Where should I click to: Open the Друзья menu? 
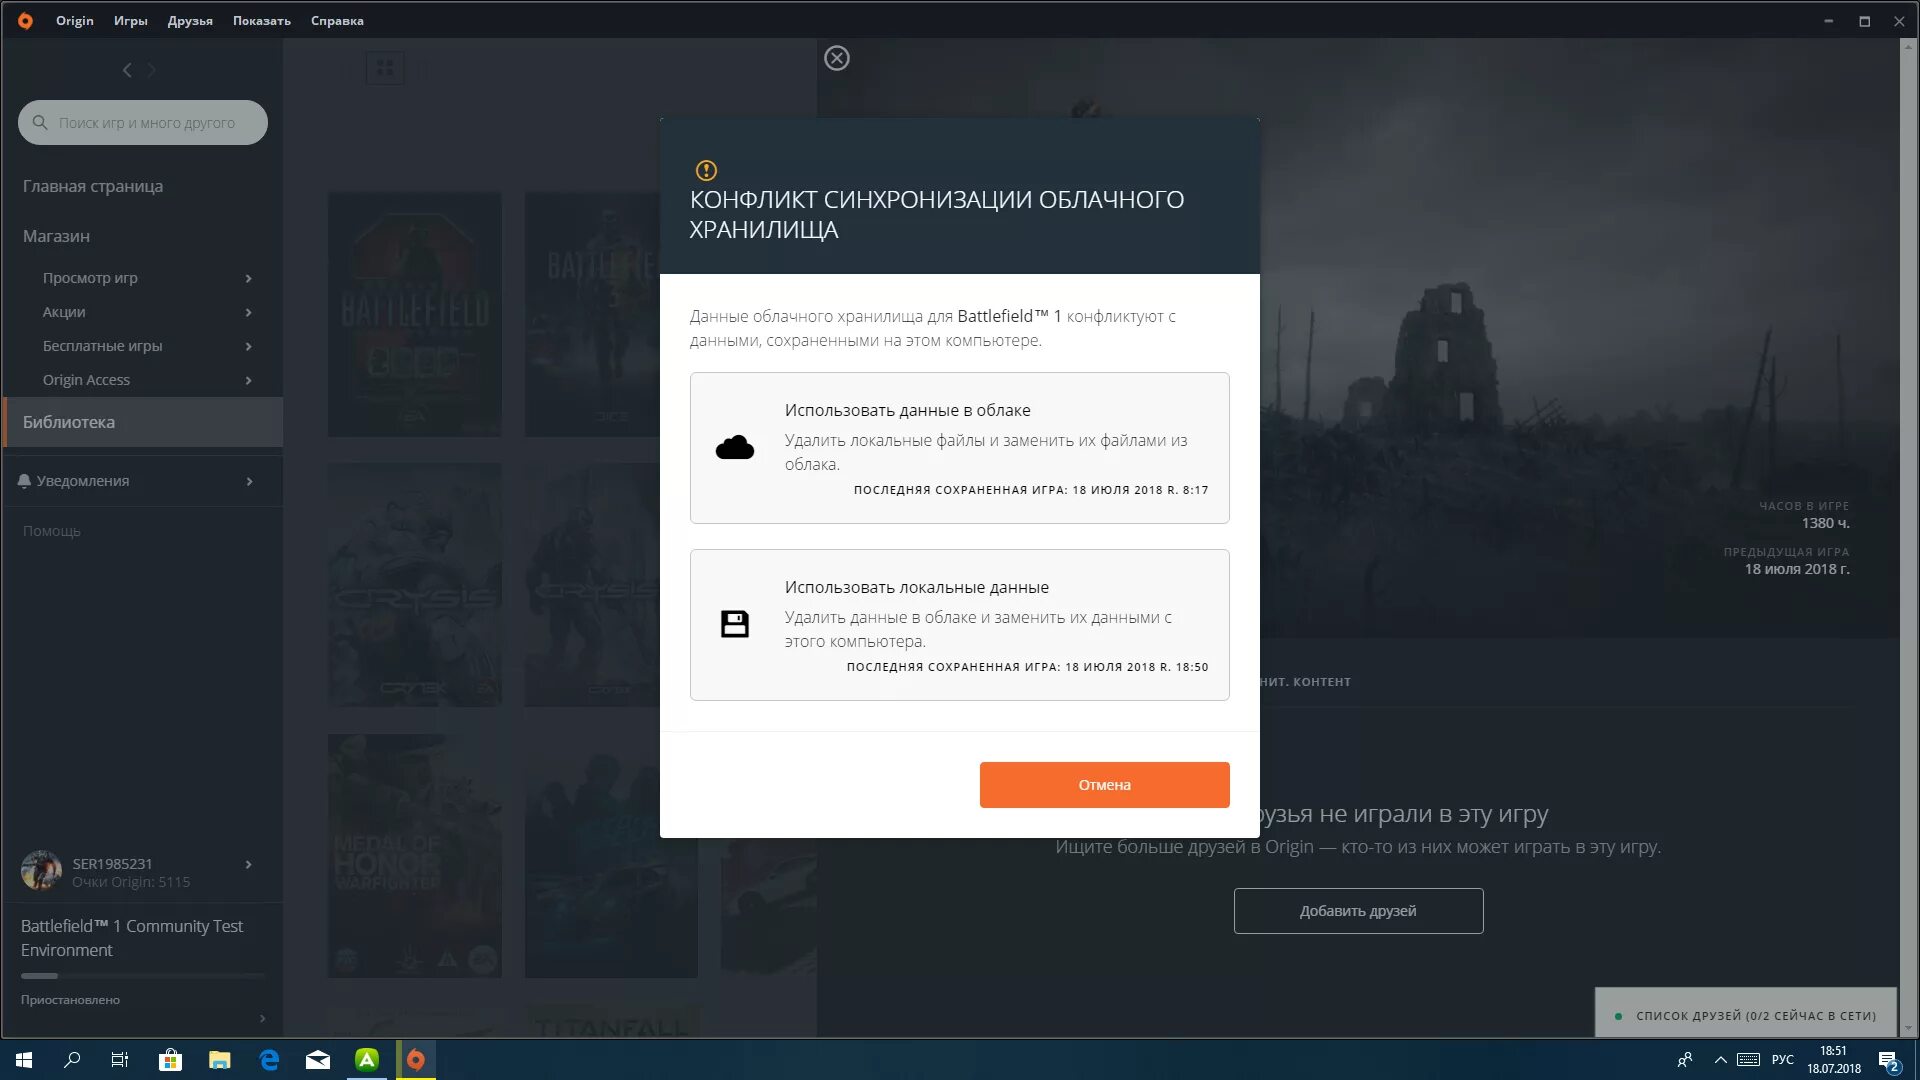point(190,20)
